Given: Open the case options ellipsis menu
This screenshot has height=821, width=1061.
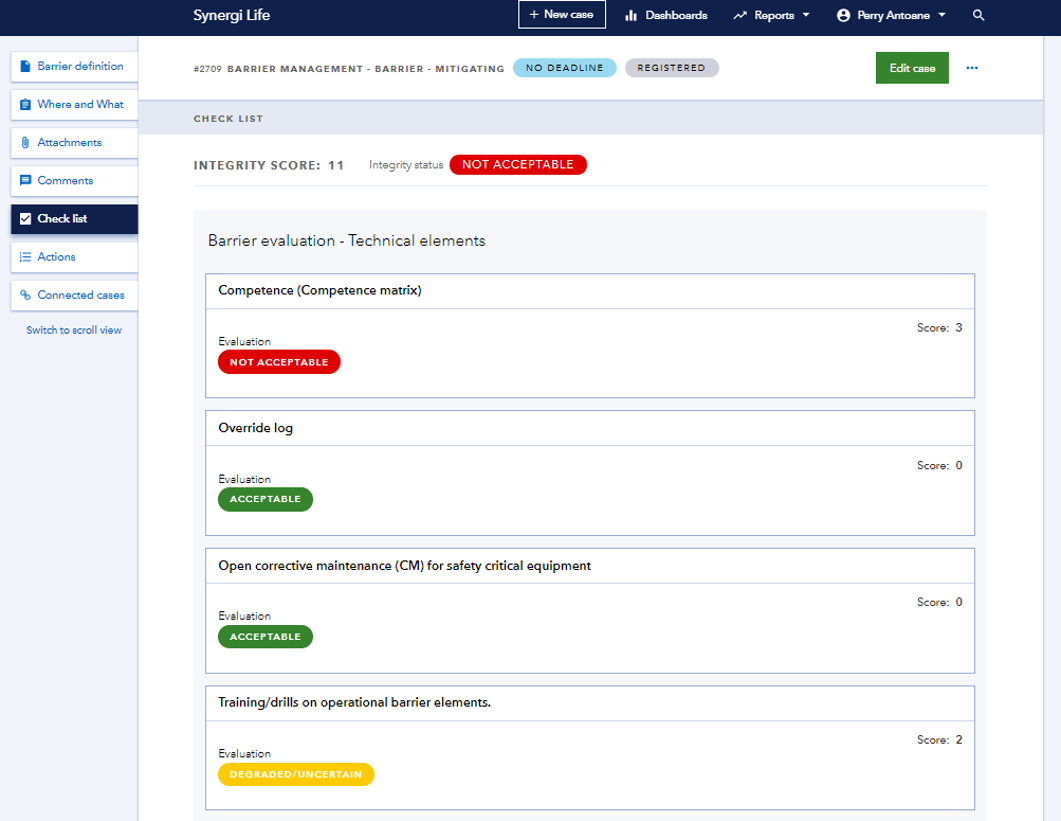Looking at the screenshot, I should coord(971,67).
